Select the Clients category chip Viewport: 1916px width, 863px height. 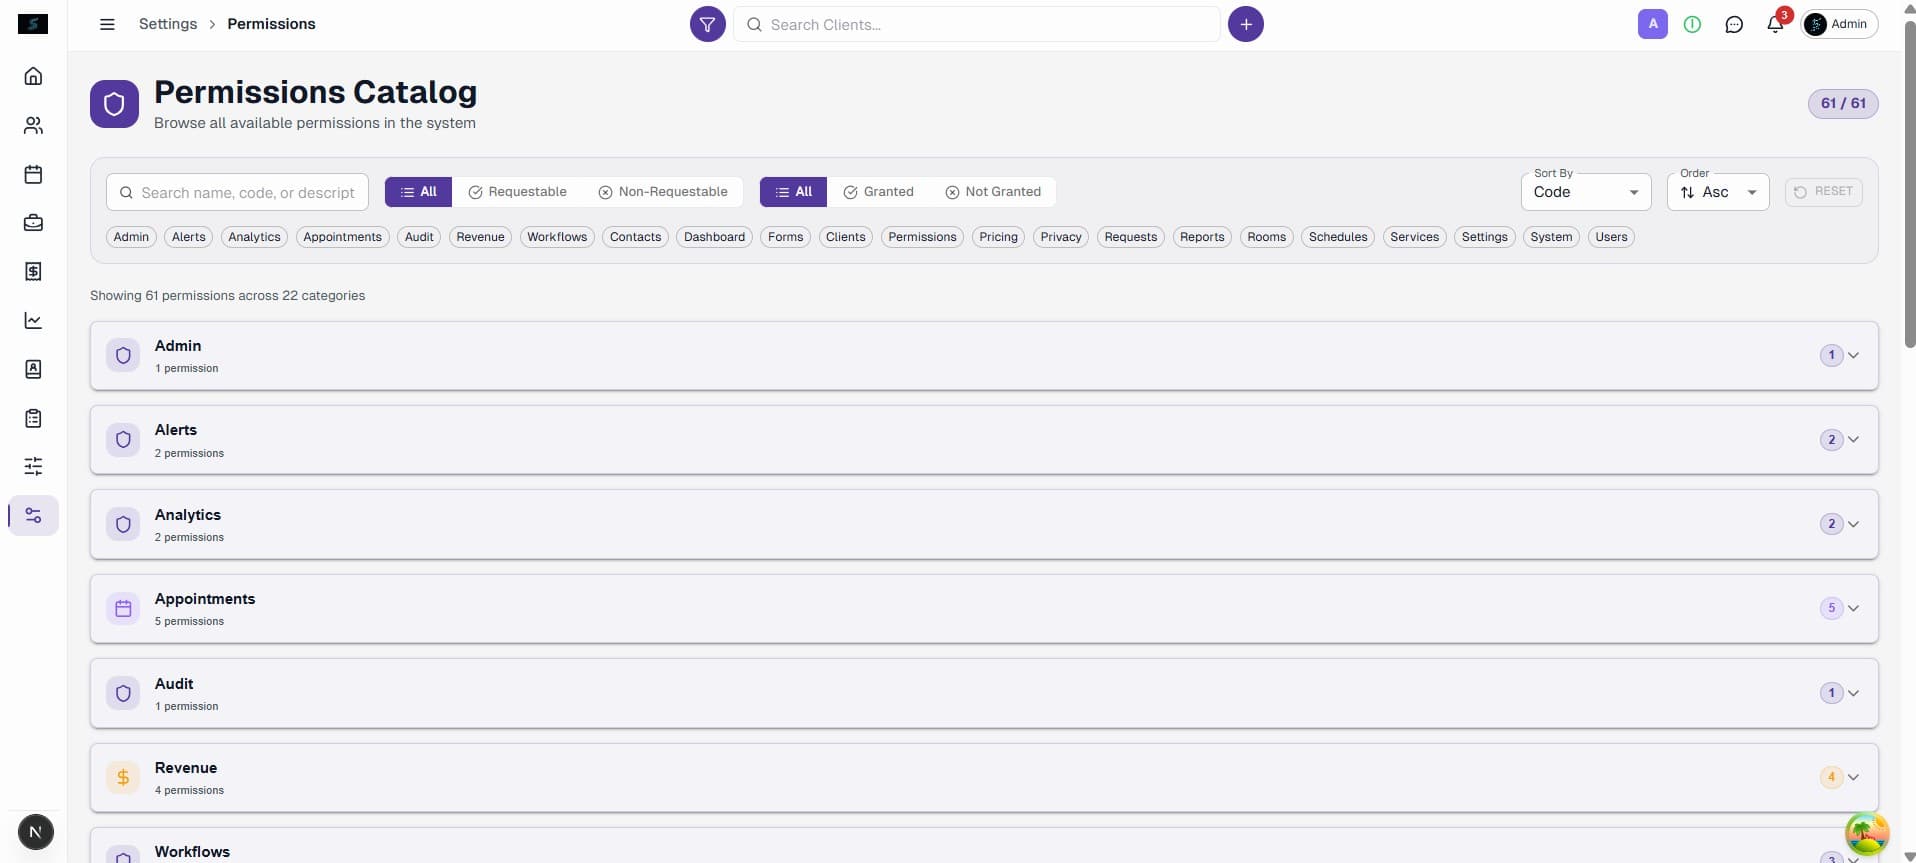tap(845, 237)
